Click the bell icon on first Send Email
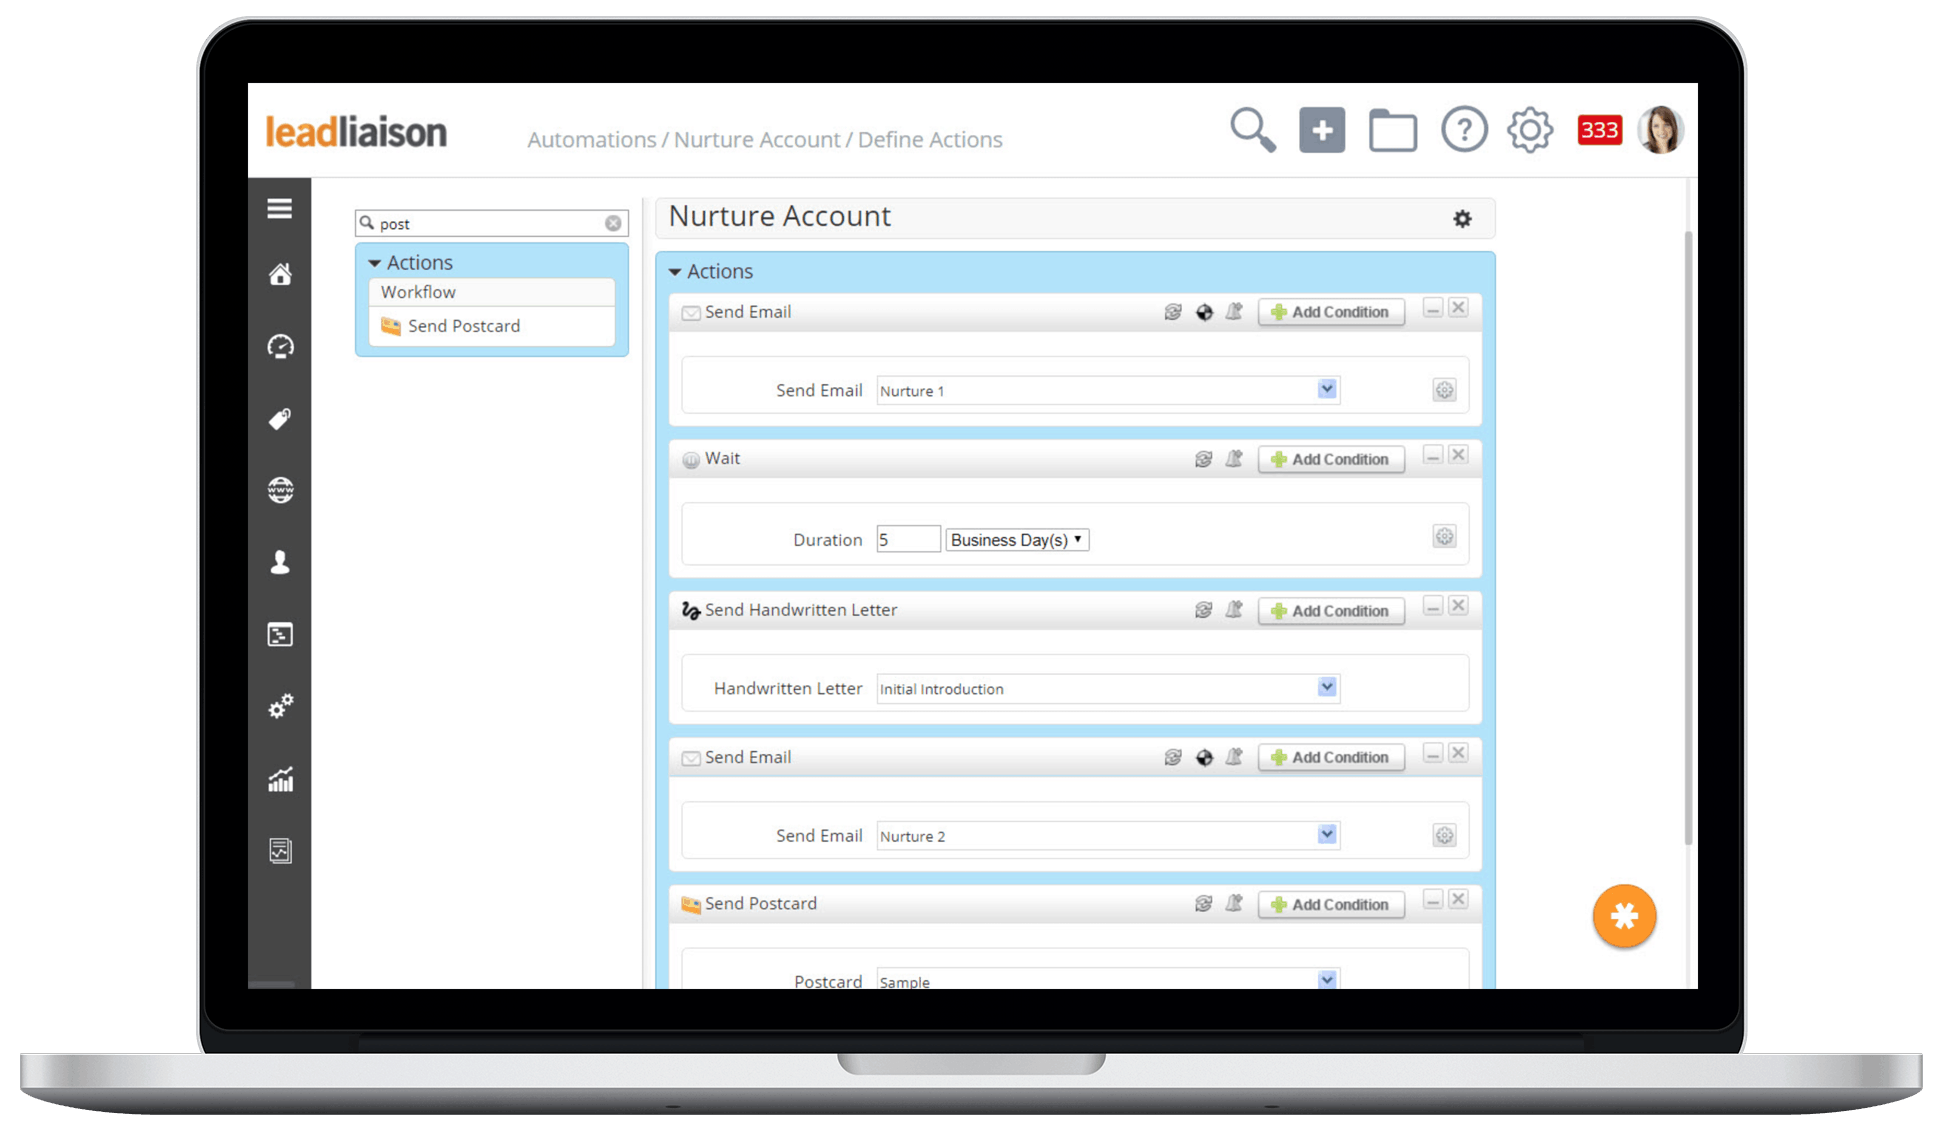Screen dimensions: 1943x1127 1234,312
